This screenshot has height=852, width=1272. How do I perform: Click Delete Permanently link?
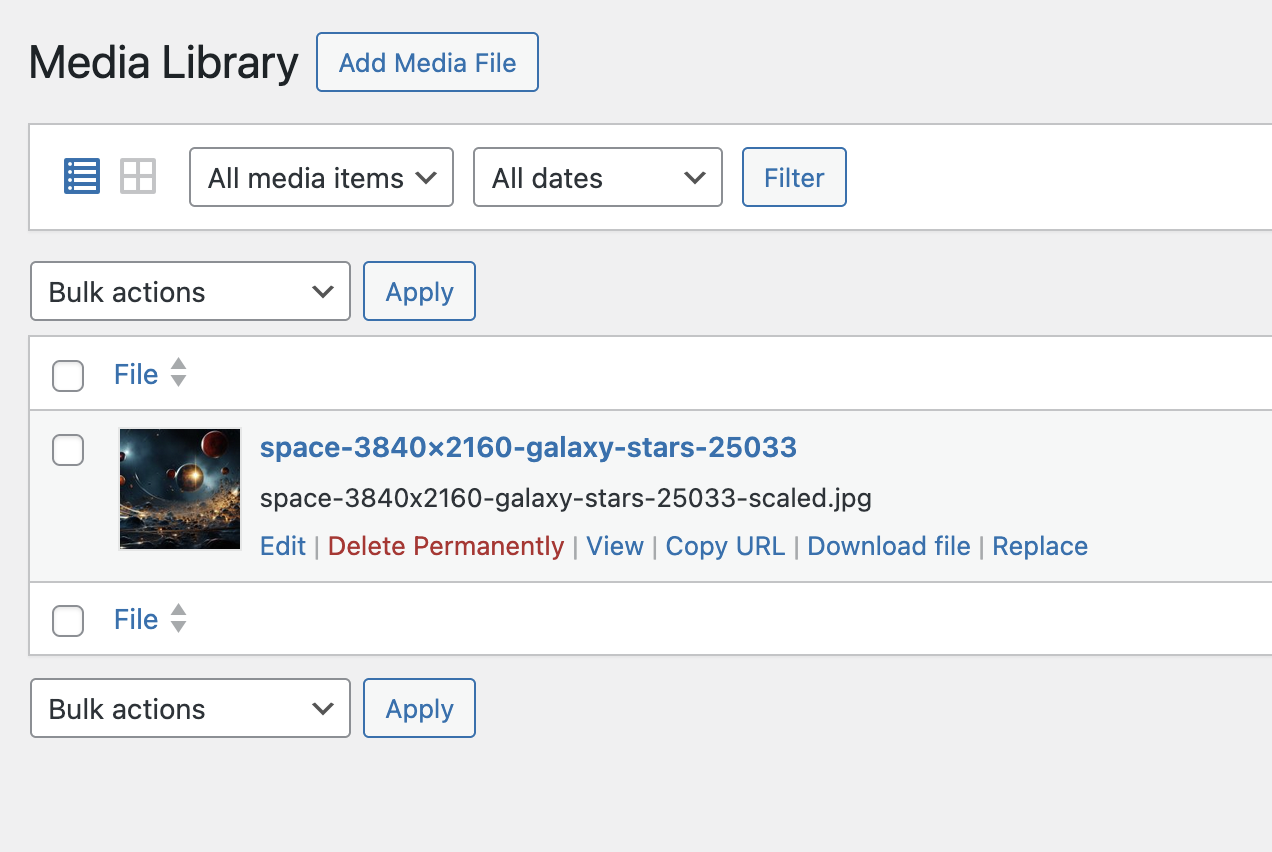point(446,546)
